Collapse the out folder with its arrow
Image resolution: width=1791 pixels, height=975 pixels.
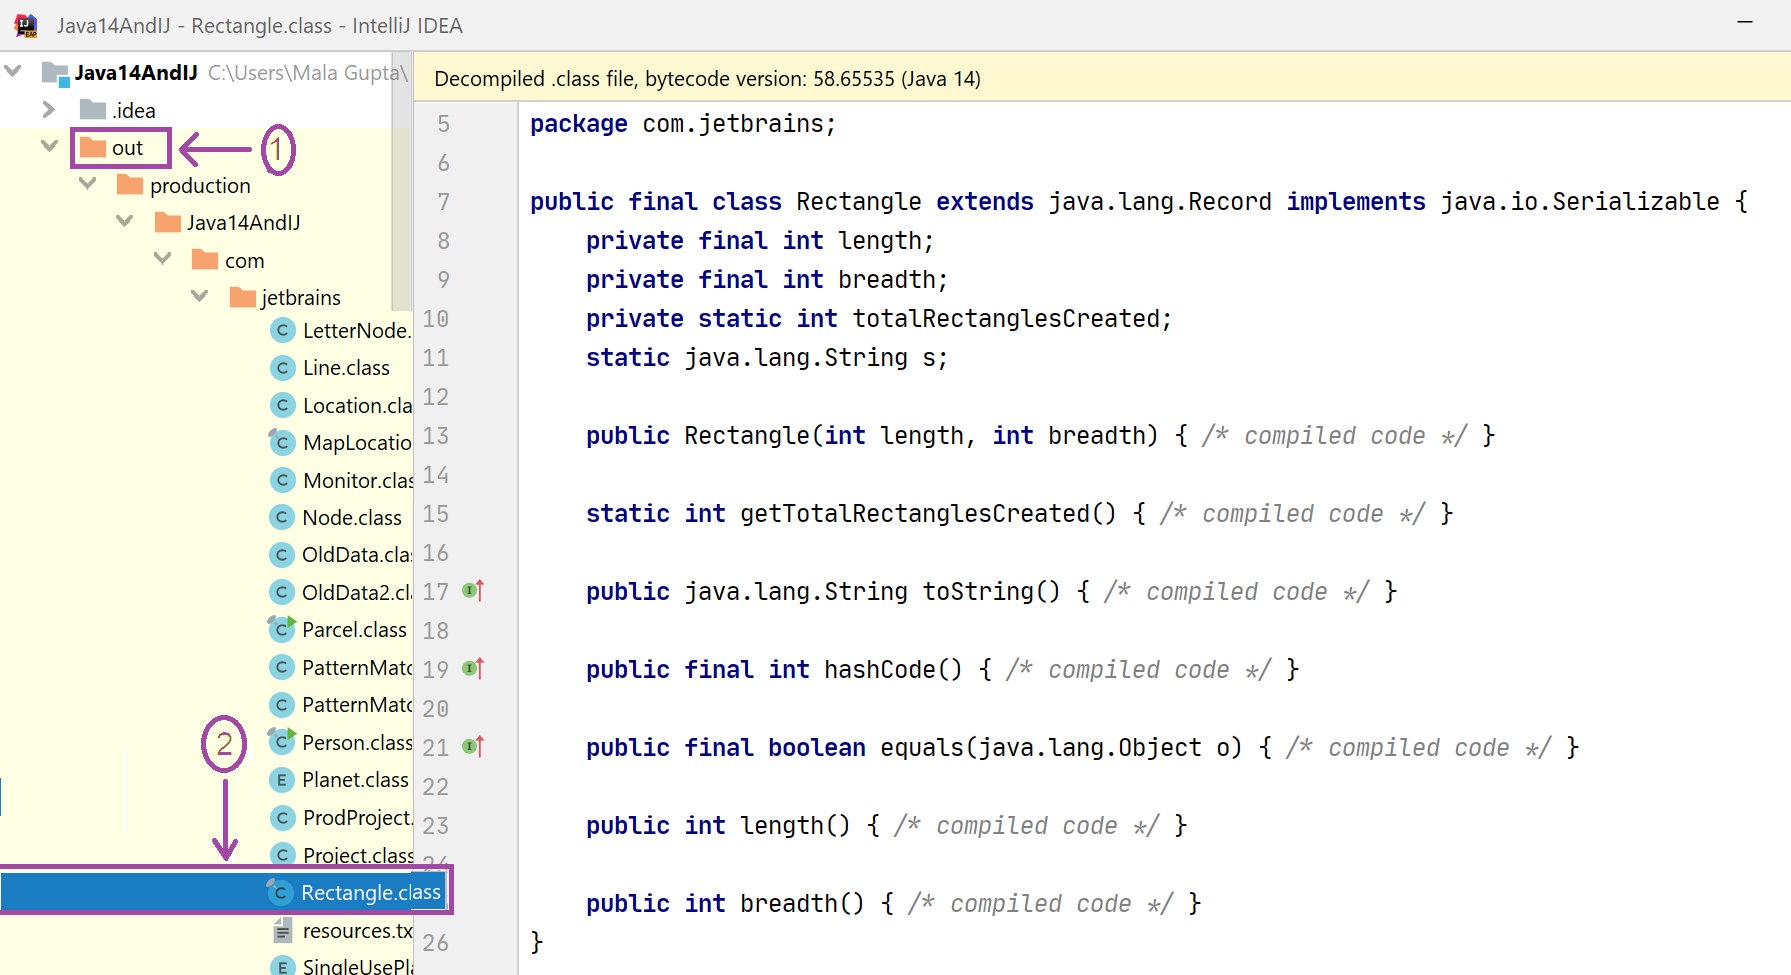point(49,146)
